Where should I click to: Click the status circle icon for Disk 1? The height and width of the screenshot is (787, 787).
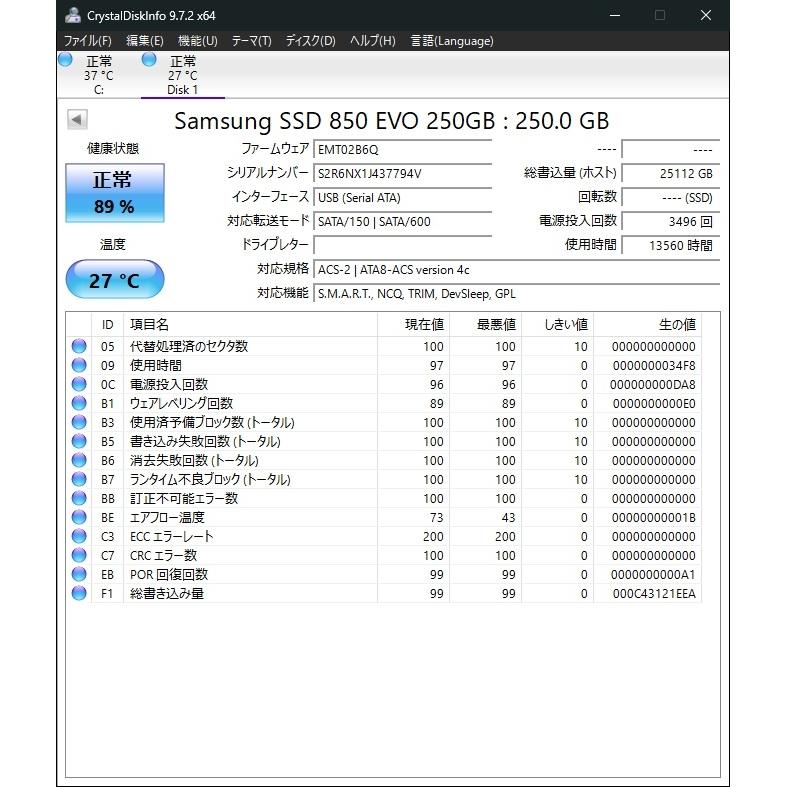pos(149,60)
